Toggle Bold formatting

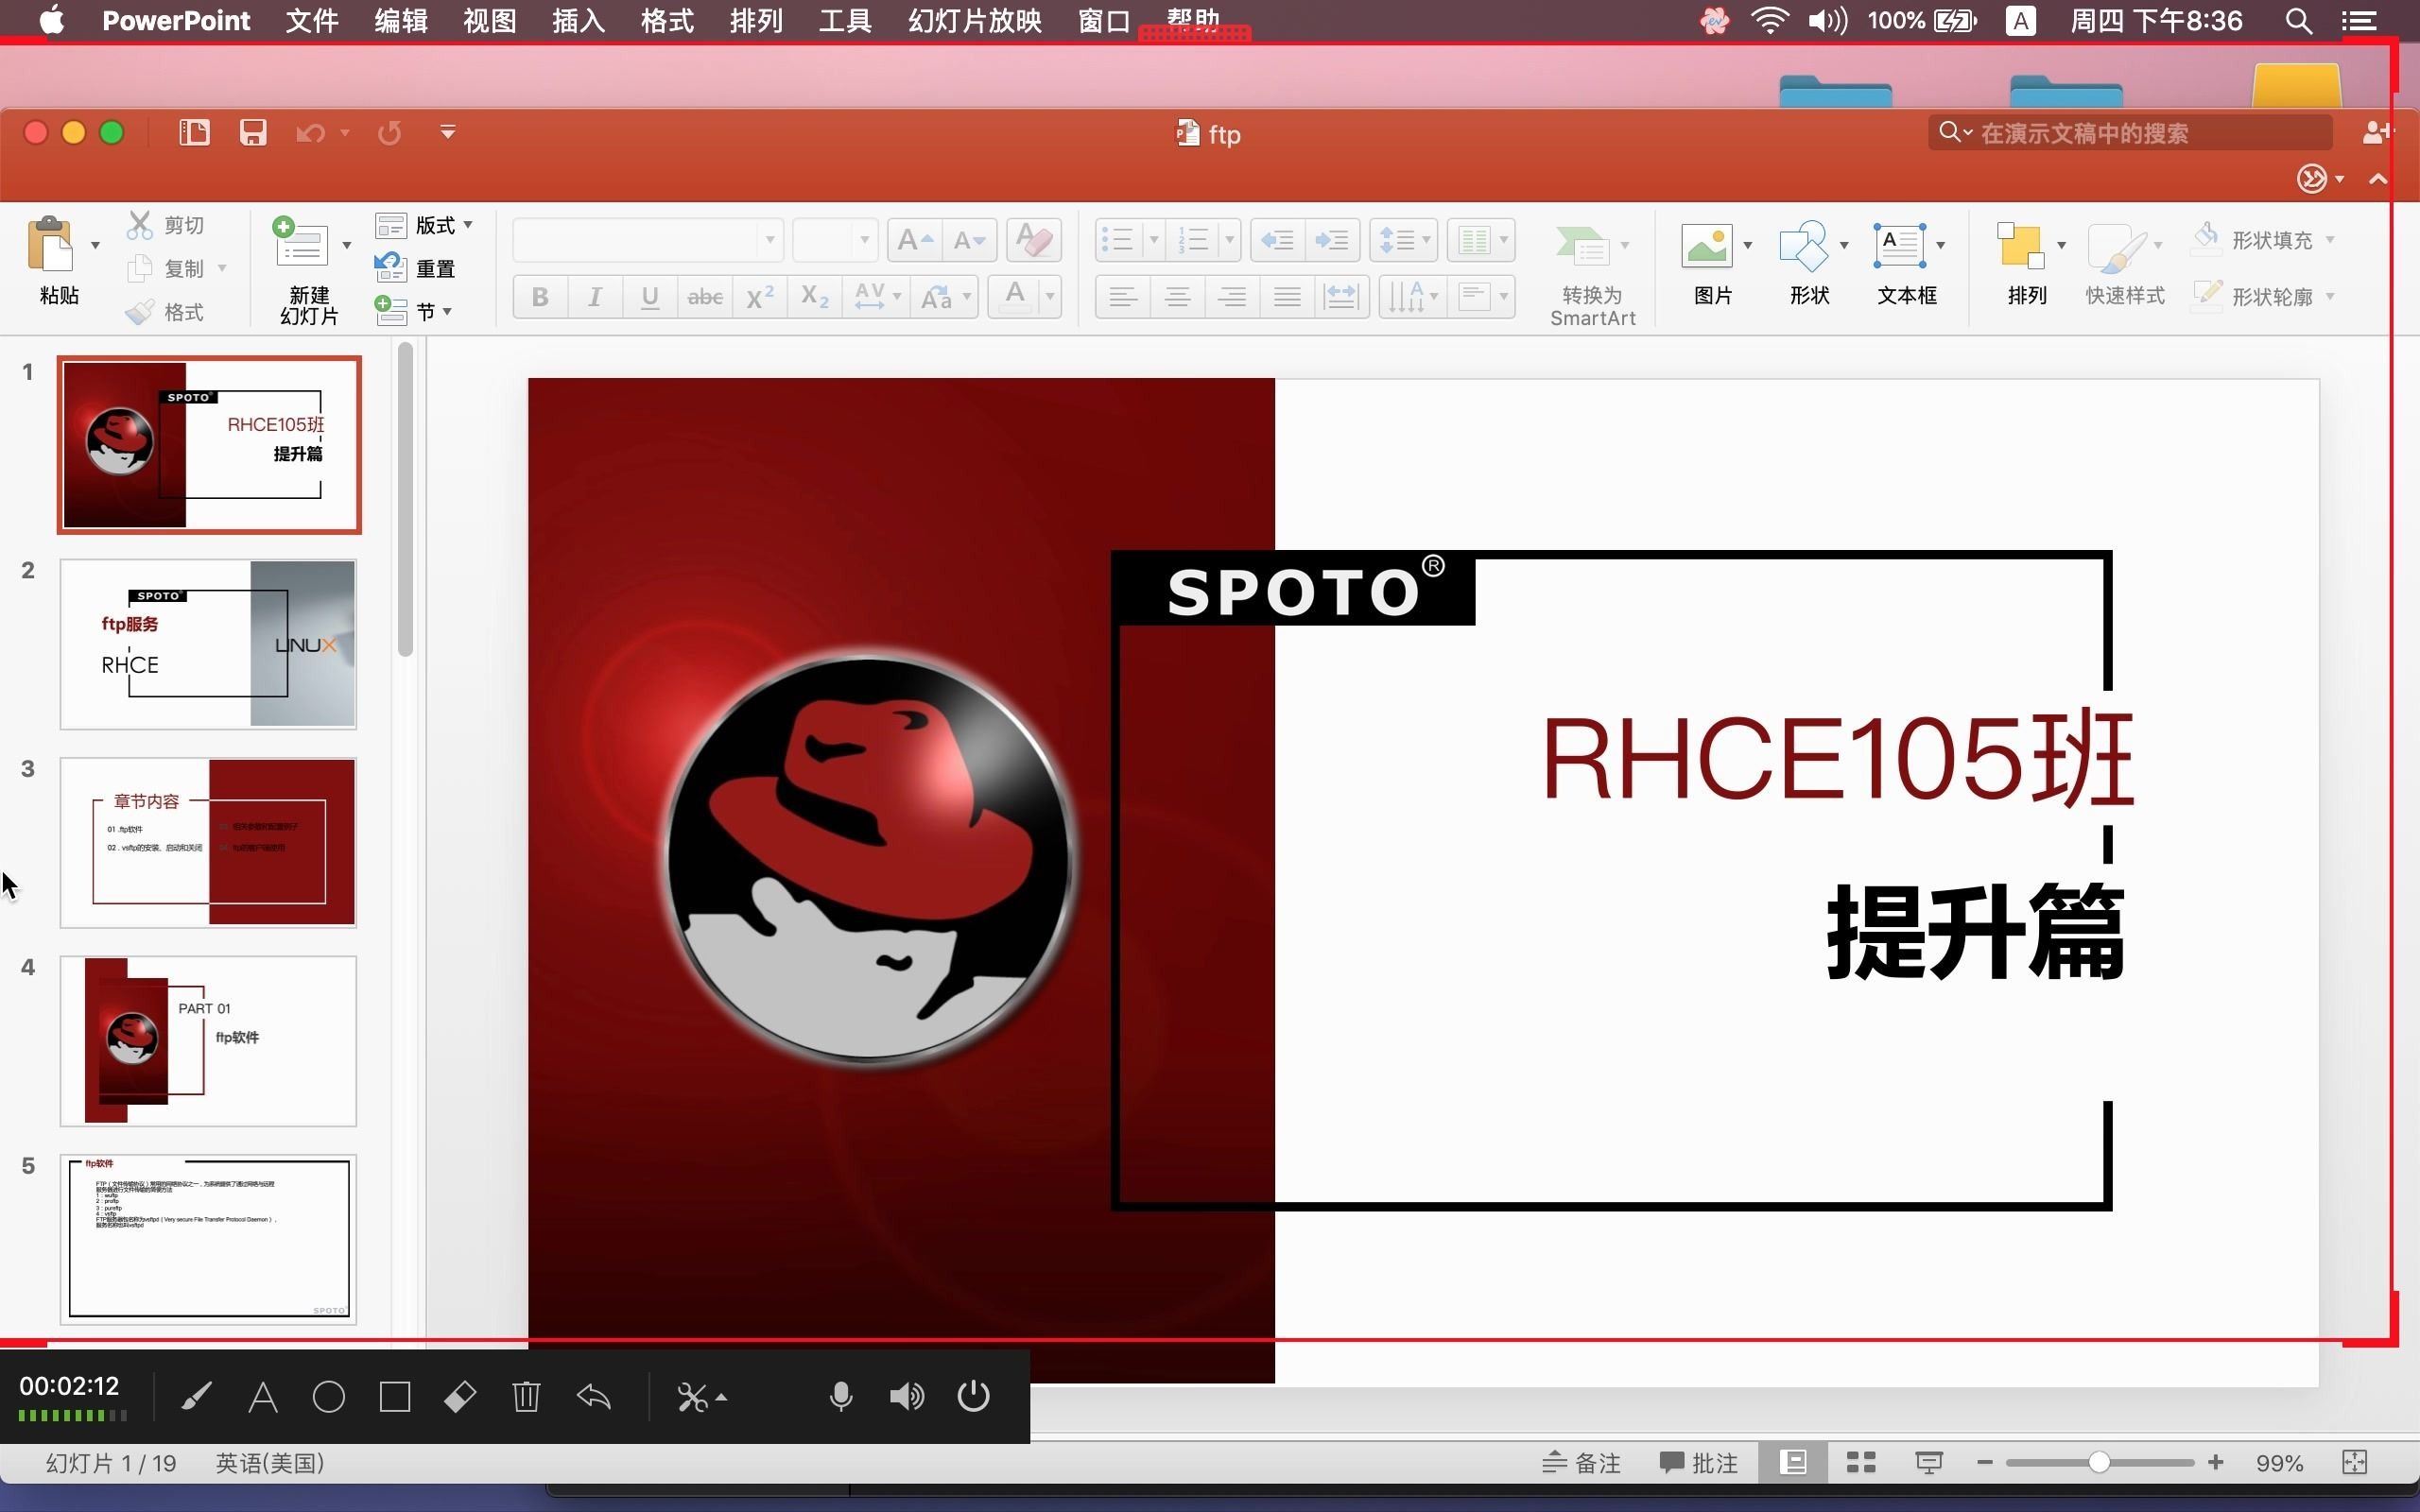tap(540, 296)
